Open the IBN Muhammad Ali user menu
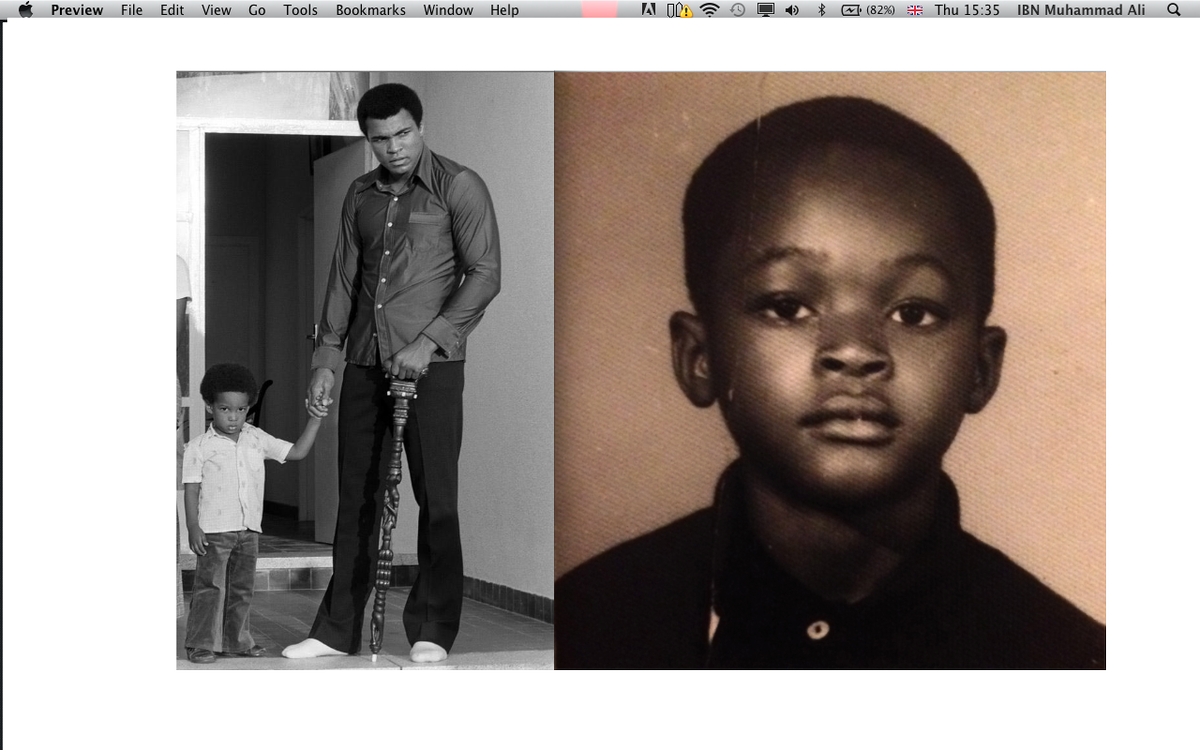The image size is (1200, 750). [x=1083, y=10]
